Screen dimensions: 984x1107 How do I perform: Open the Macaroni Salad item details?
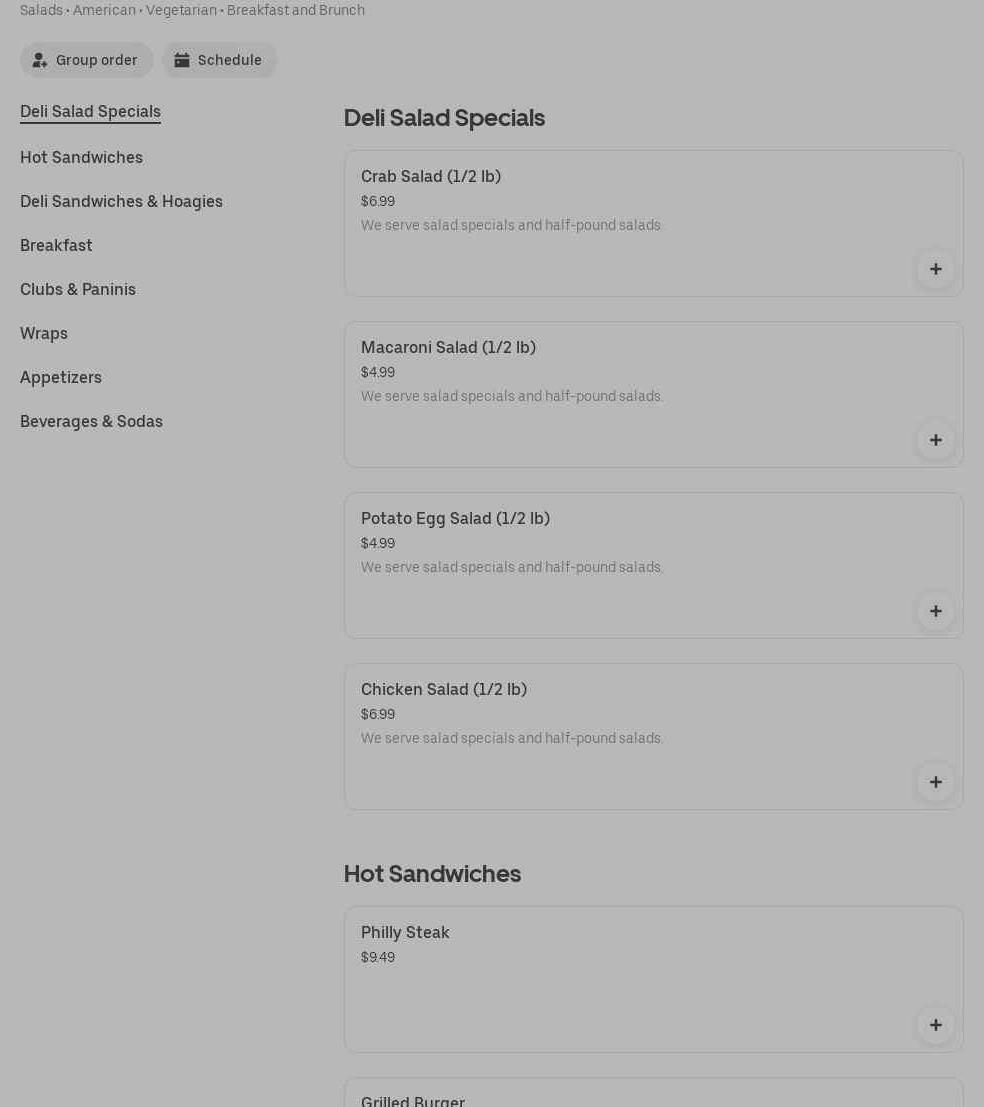pos(448,348)
